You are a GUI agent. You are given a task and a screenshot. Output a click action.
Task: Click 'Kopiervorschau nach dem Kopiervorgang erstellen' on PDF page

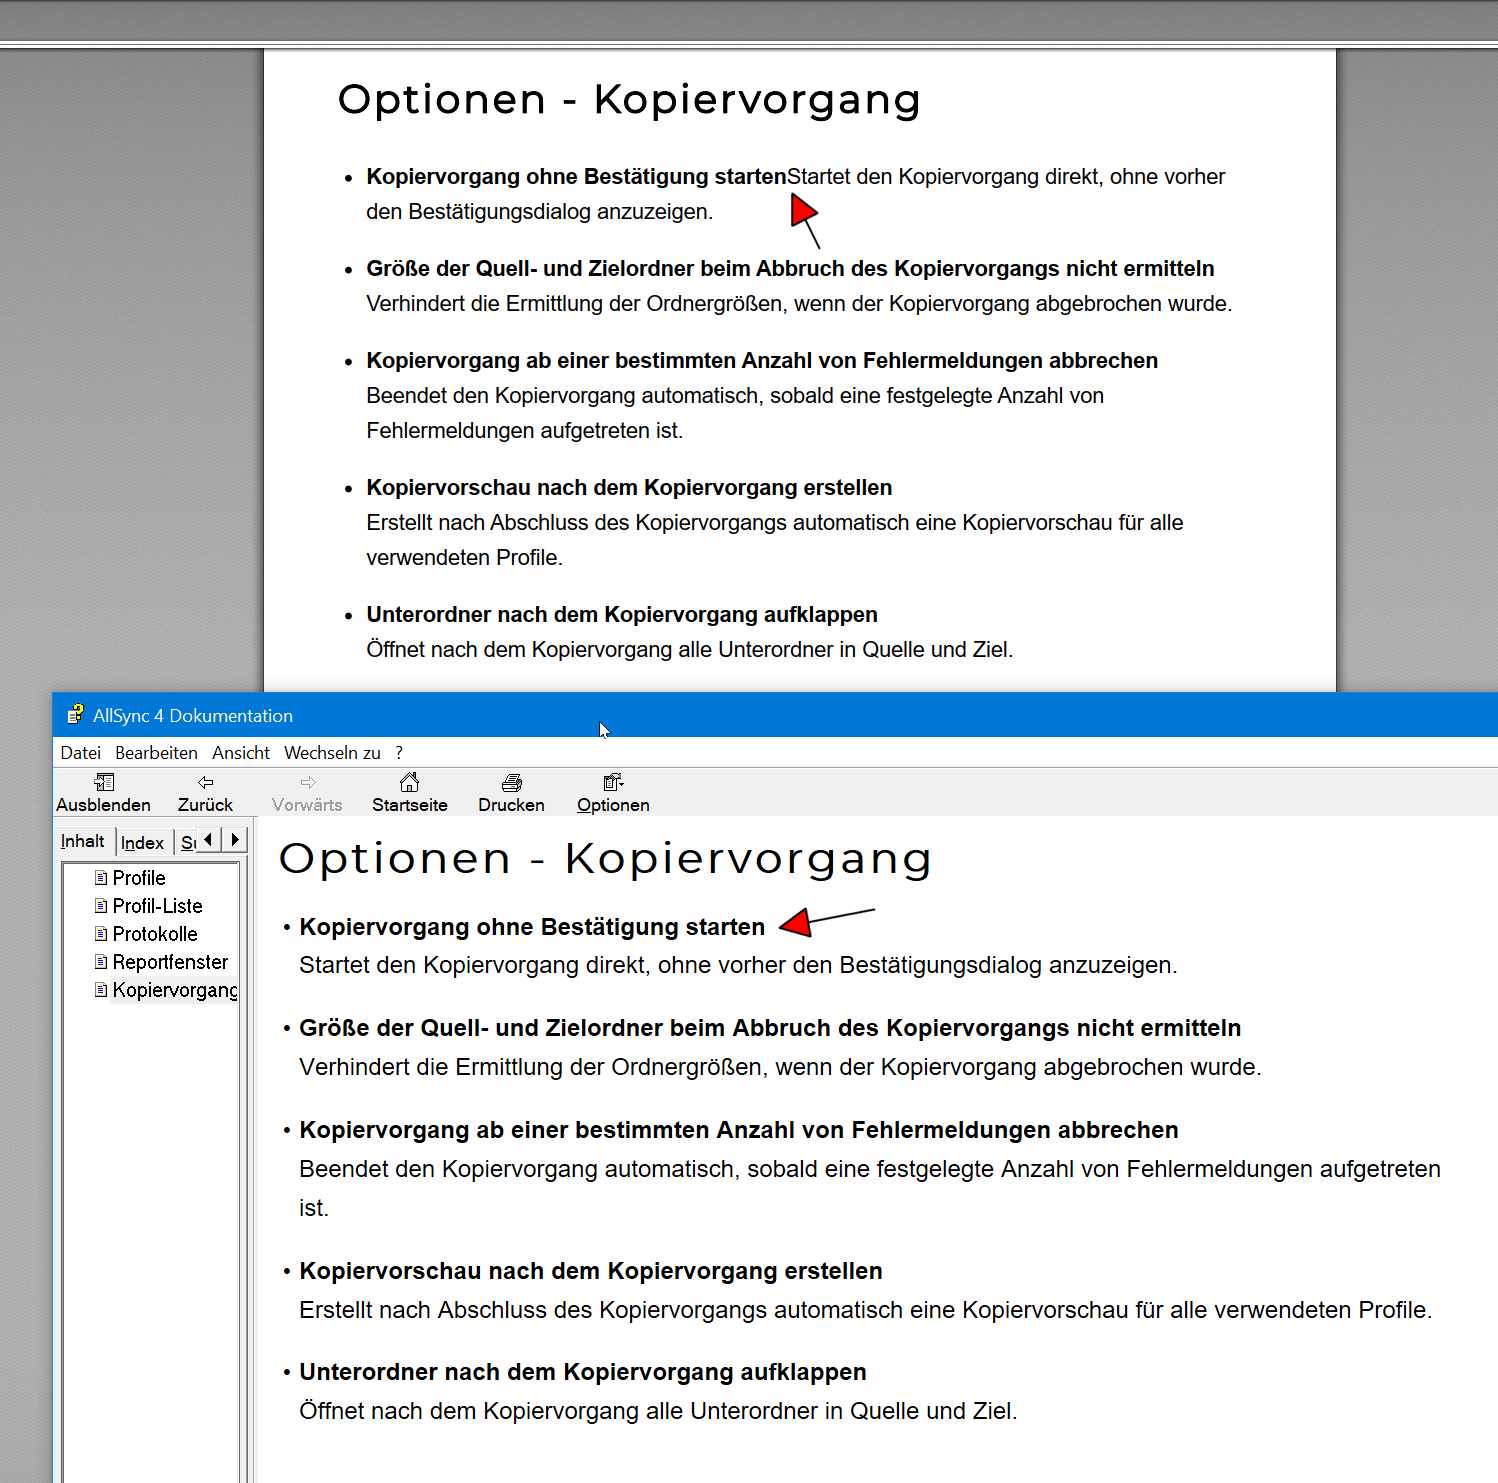(x=629, y=487)
